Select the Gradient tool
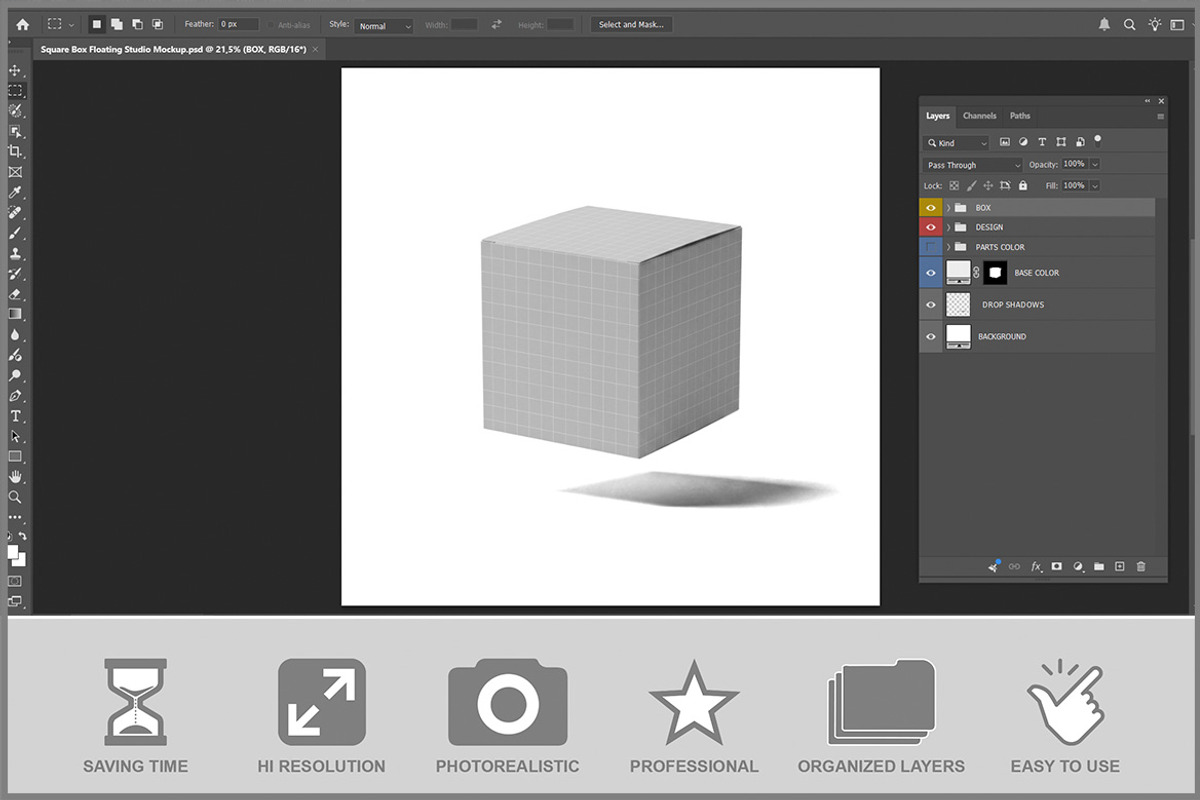Screen dimensions: 1200x800 15,314
